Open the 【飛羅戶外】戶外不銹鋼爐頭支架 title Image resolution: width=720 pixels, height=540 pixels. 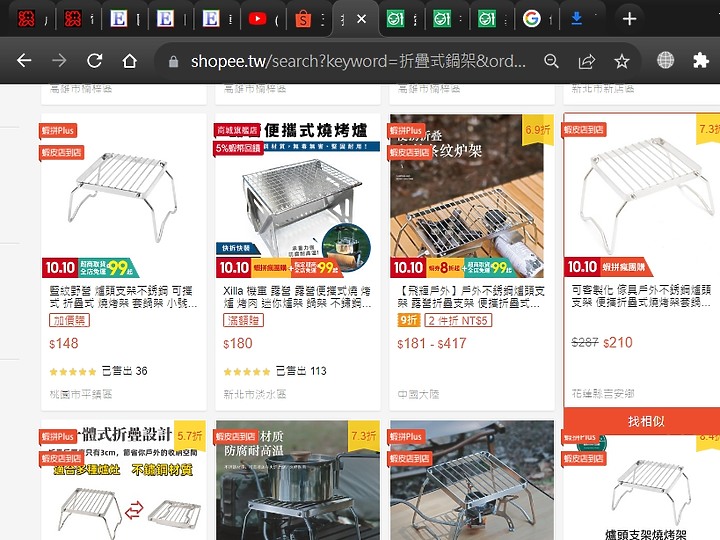tap(471, 297)
